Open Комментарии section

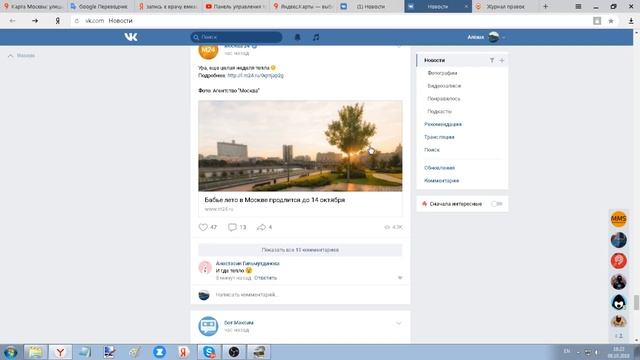441,180
